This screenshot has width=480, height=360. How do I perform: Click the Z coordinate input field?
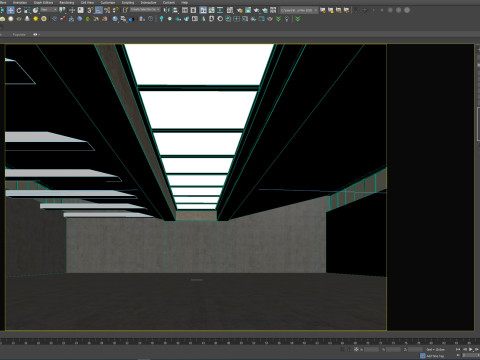tap(415, 350)
